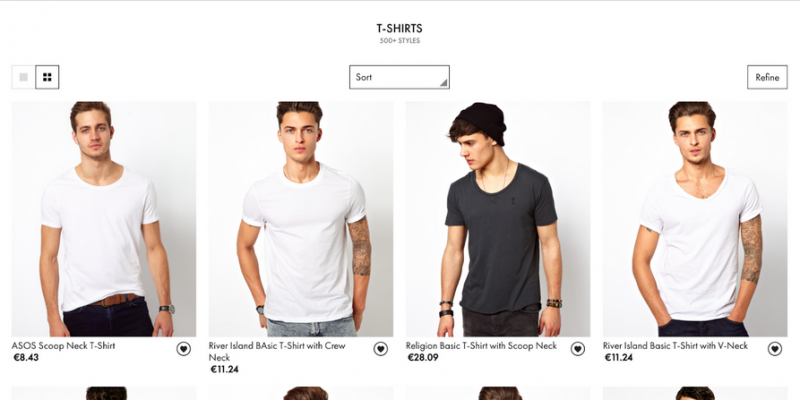Switch to single-column list view
The height and width of the screenshot is (400, 800).
point(23,77)
